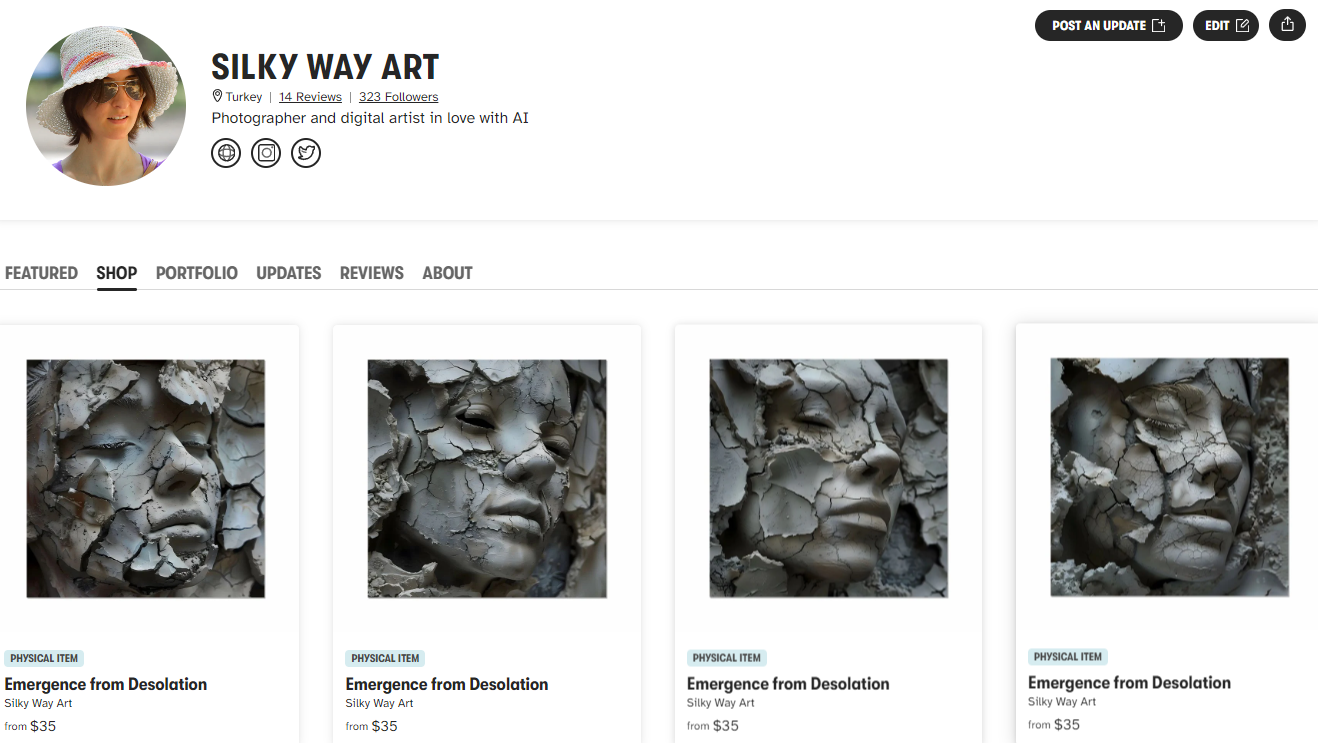Open the first cracked face artwork thumbnail
The image size is (1318, 743).
click(x=146, y=479)
